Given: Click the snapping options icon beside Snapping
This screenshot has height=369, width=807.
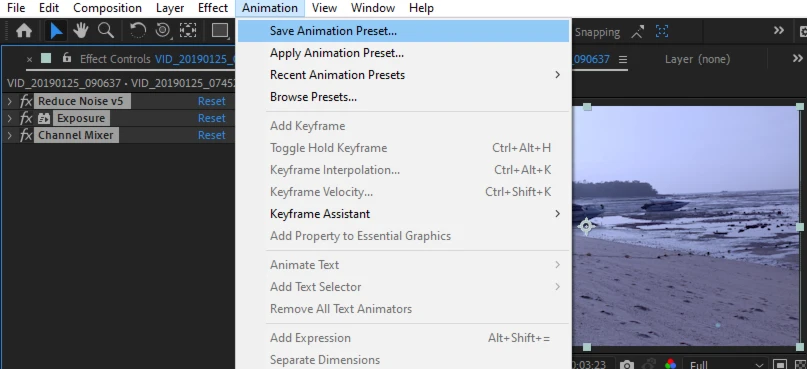Looking at the screenshot, I should [x=638, y=32].
